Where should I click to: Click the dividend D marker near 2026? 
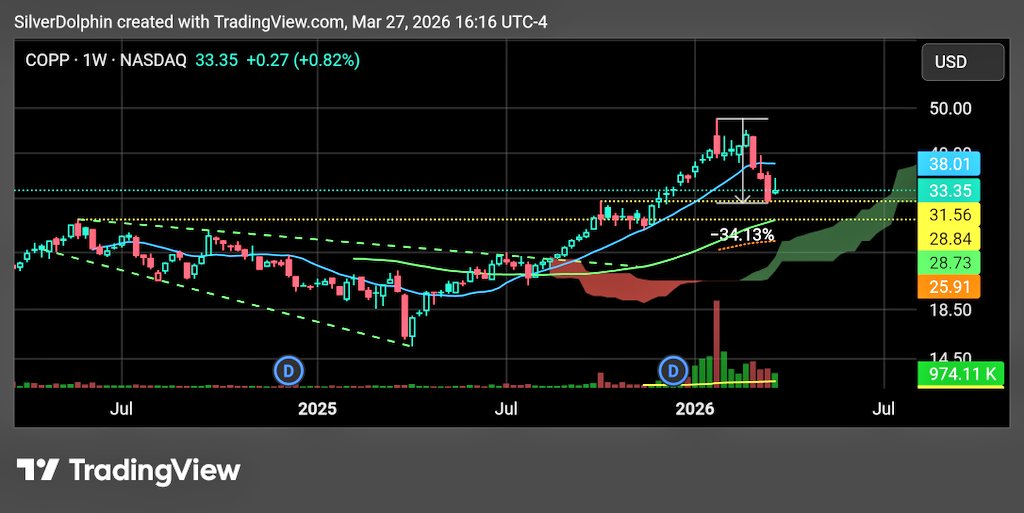[x=673, y=371]
